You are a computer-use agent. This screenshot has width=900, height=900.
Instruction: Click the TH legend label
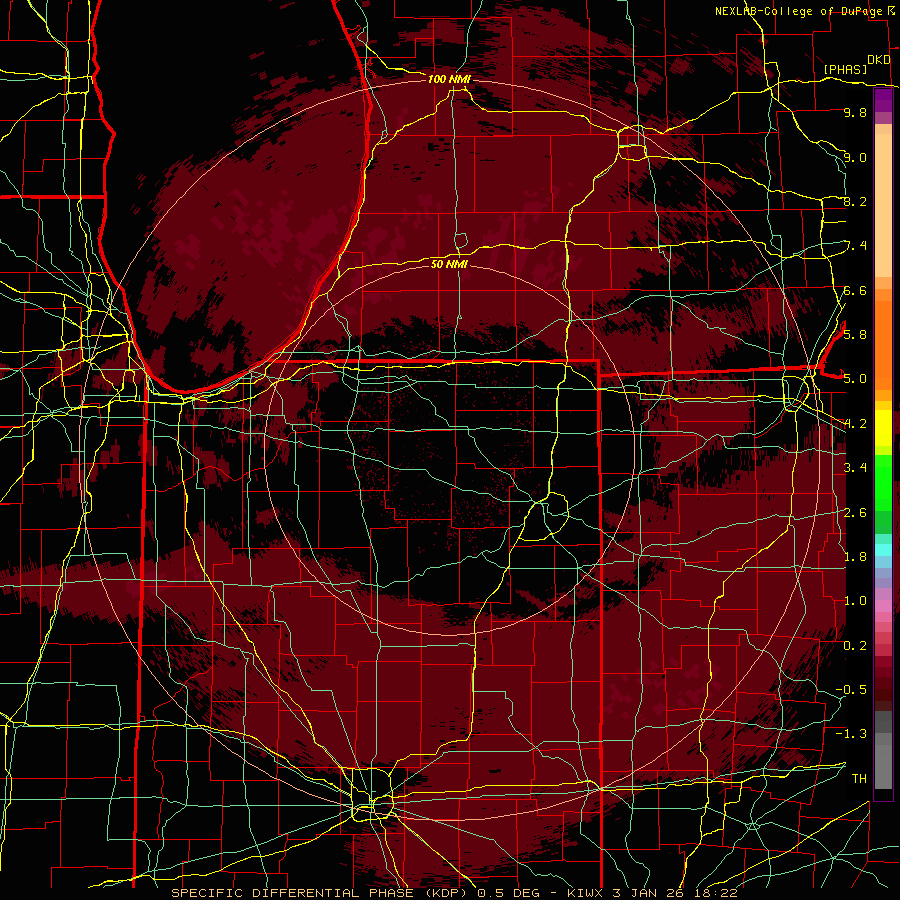(859, 778)
